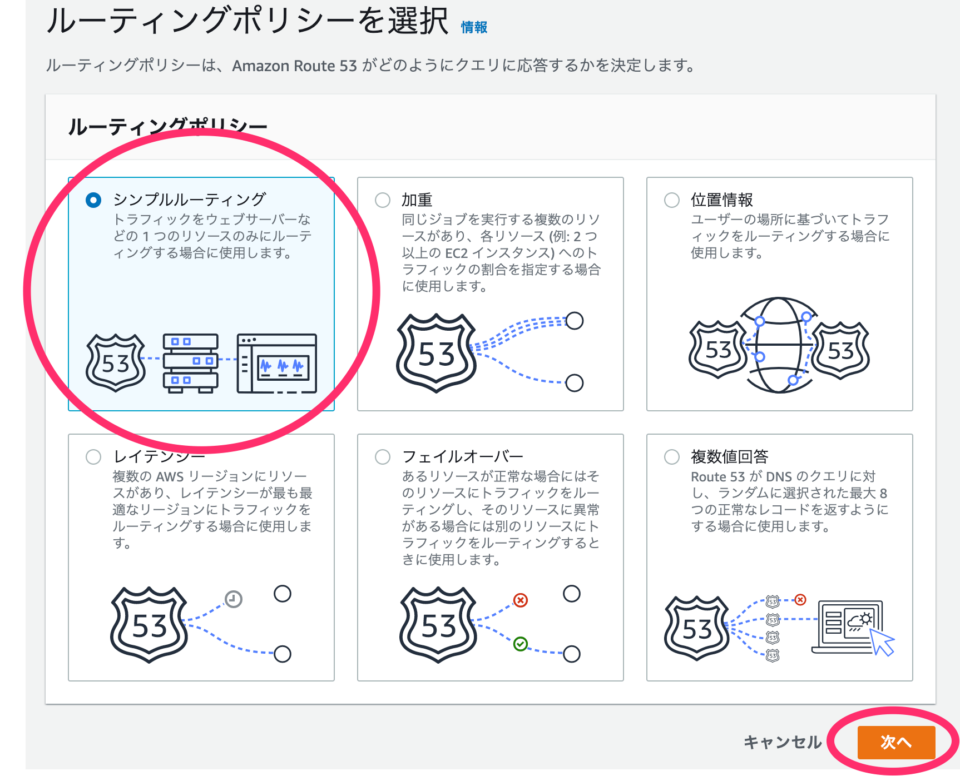Click the latency routing clock illustration

(233, 598)
